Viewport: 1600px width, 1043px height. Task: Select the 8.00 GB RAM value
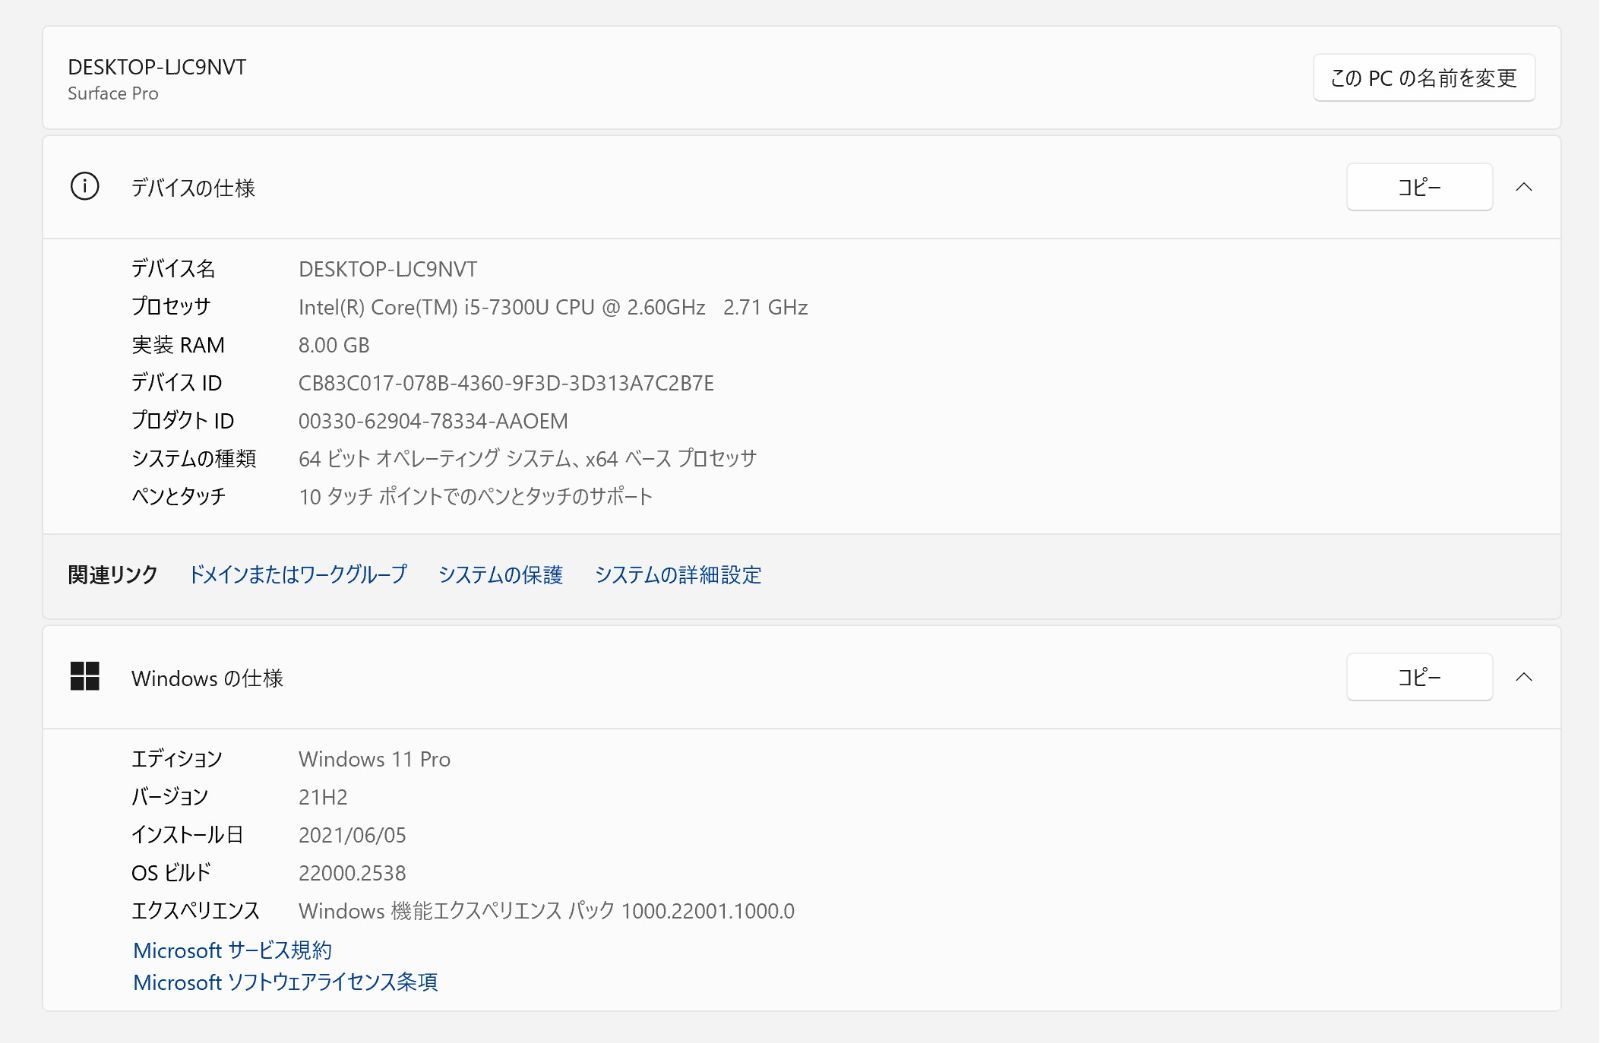(x=334, y=345)
